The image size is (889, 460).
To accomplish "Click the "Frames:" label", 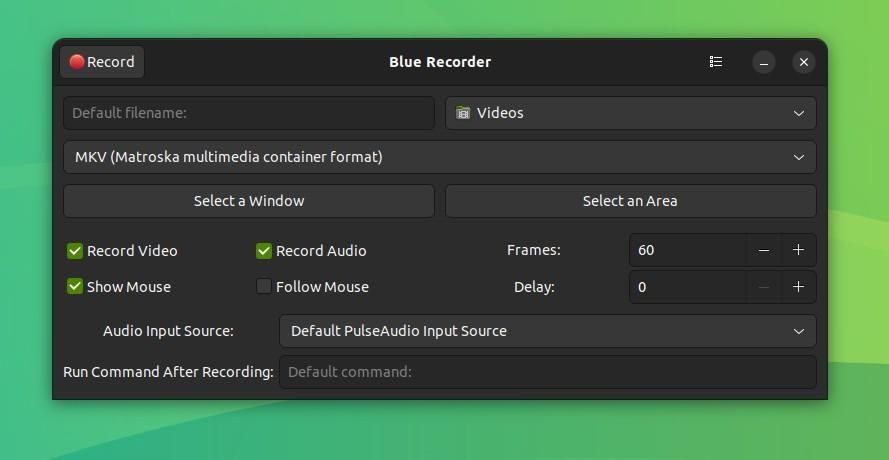I will tap(534, 250).
